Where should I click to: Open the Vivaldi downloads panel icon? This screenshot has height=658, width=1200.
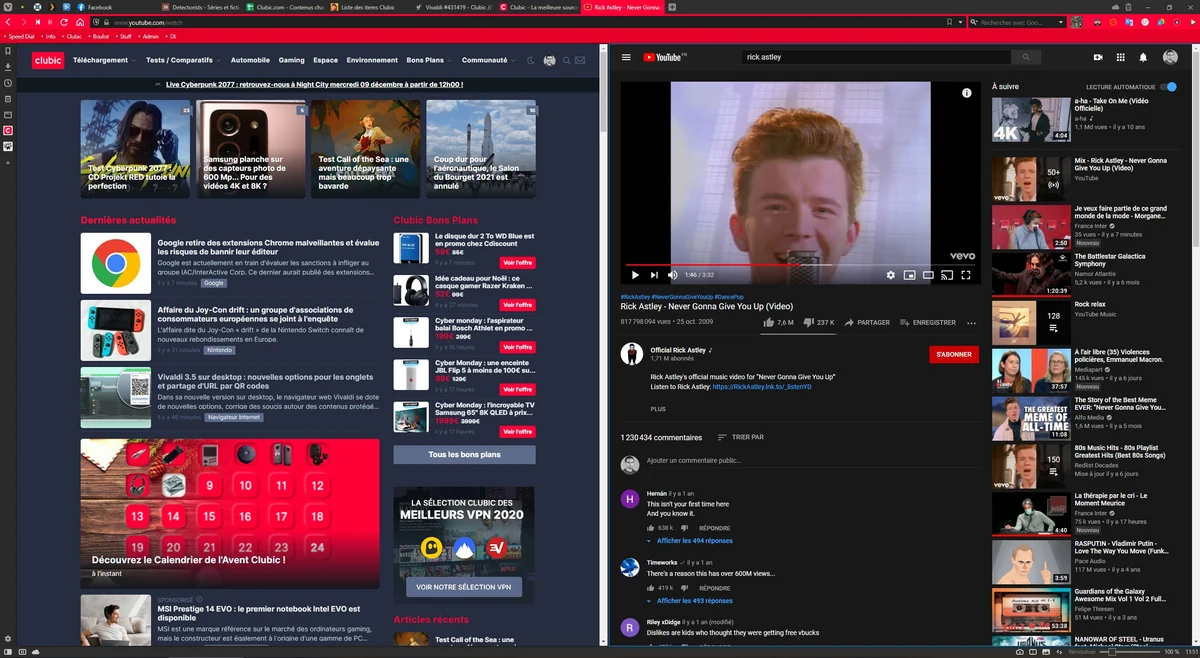[x=8, y=67]
